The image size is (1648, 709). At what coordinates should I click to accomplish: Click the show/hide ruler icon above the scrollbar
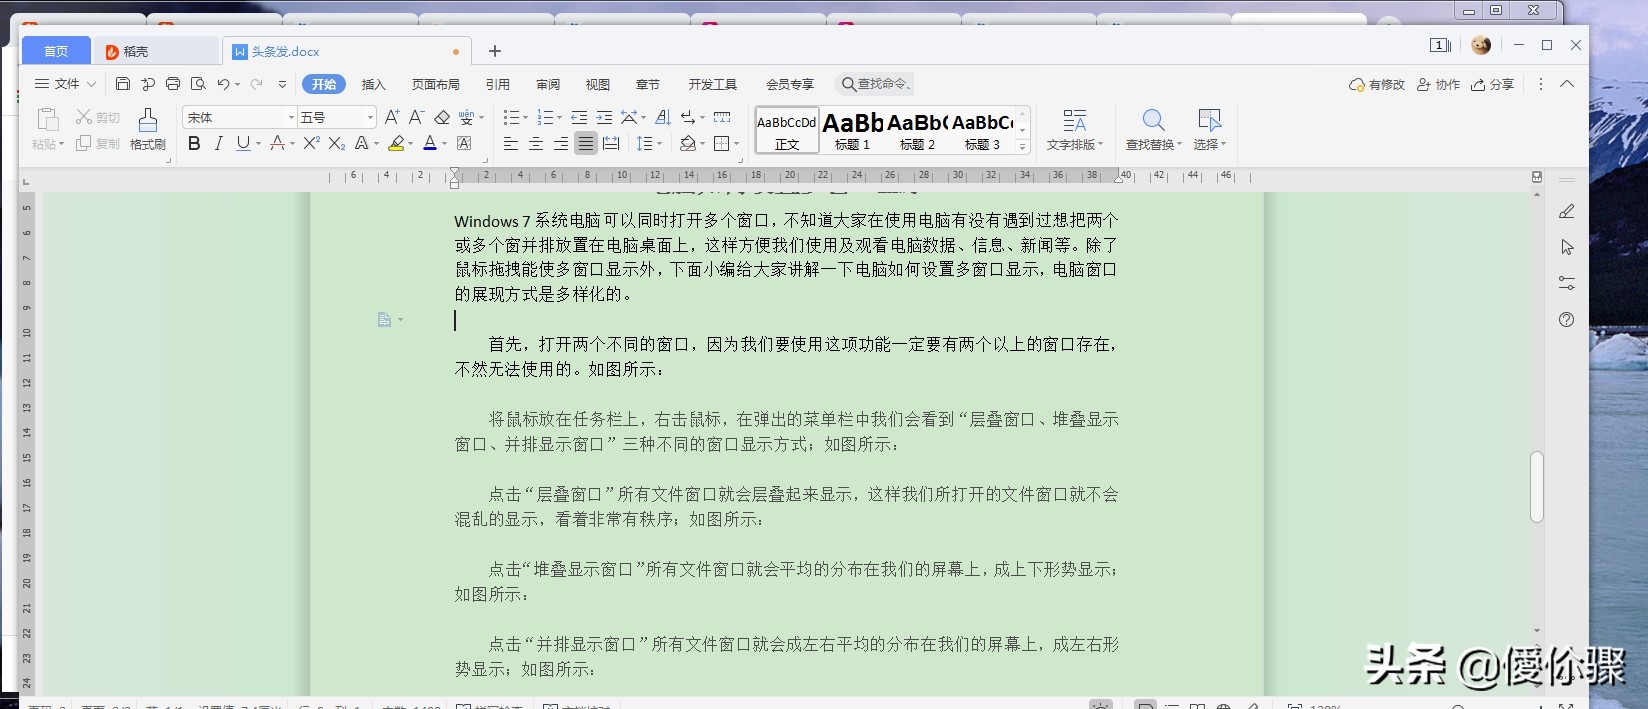[x=1537, y=177]
